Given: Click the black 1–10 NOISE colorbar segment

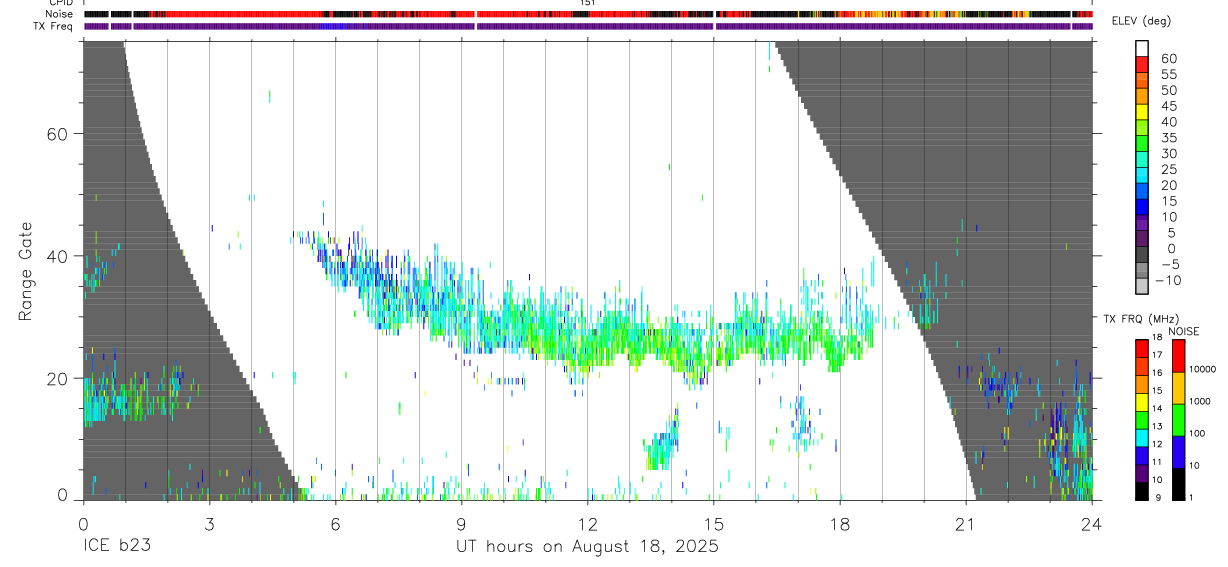Looking at the screenshot, I should click(1179, 484).
